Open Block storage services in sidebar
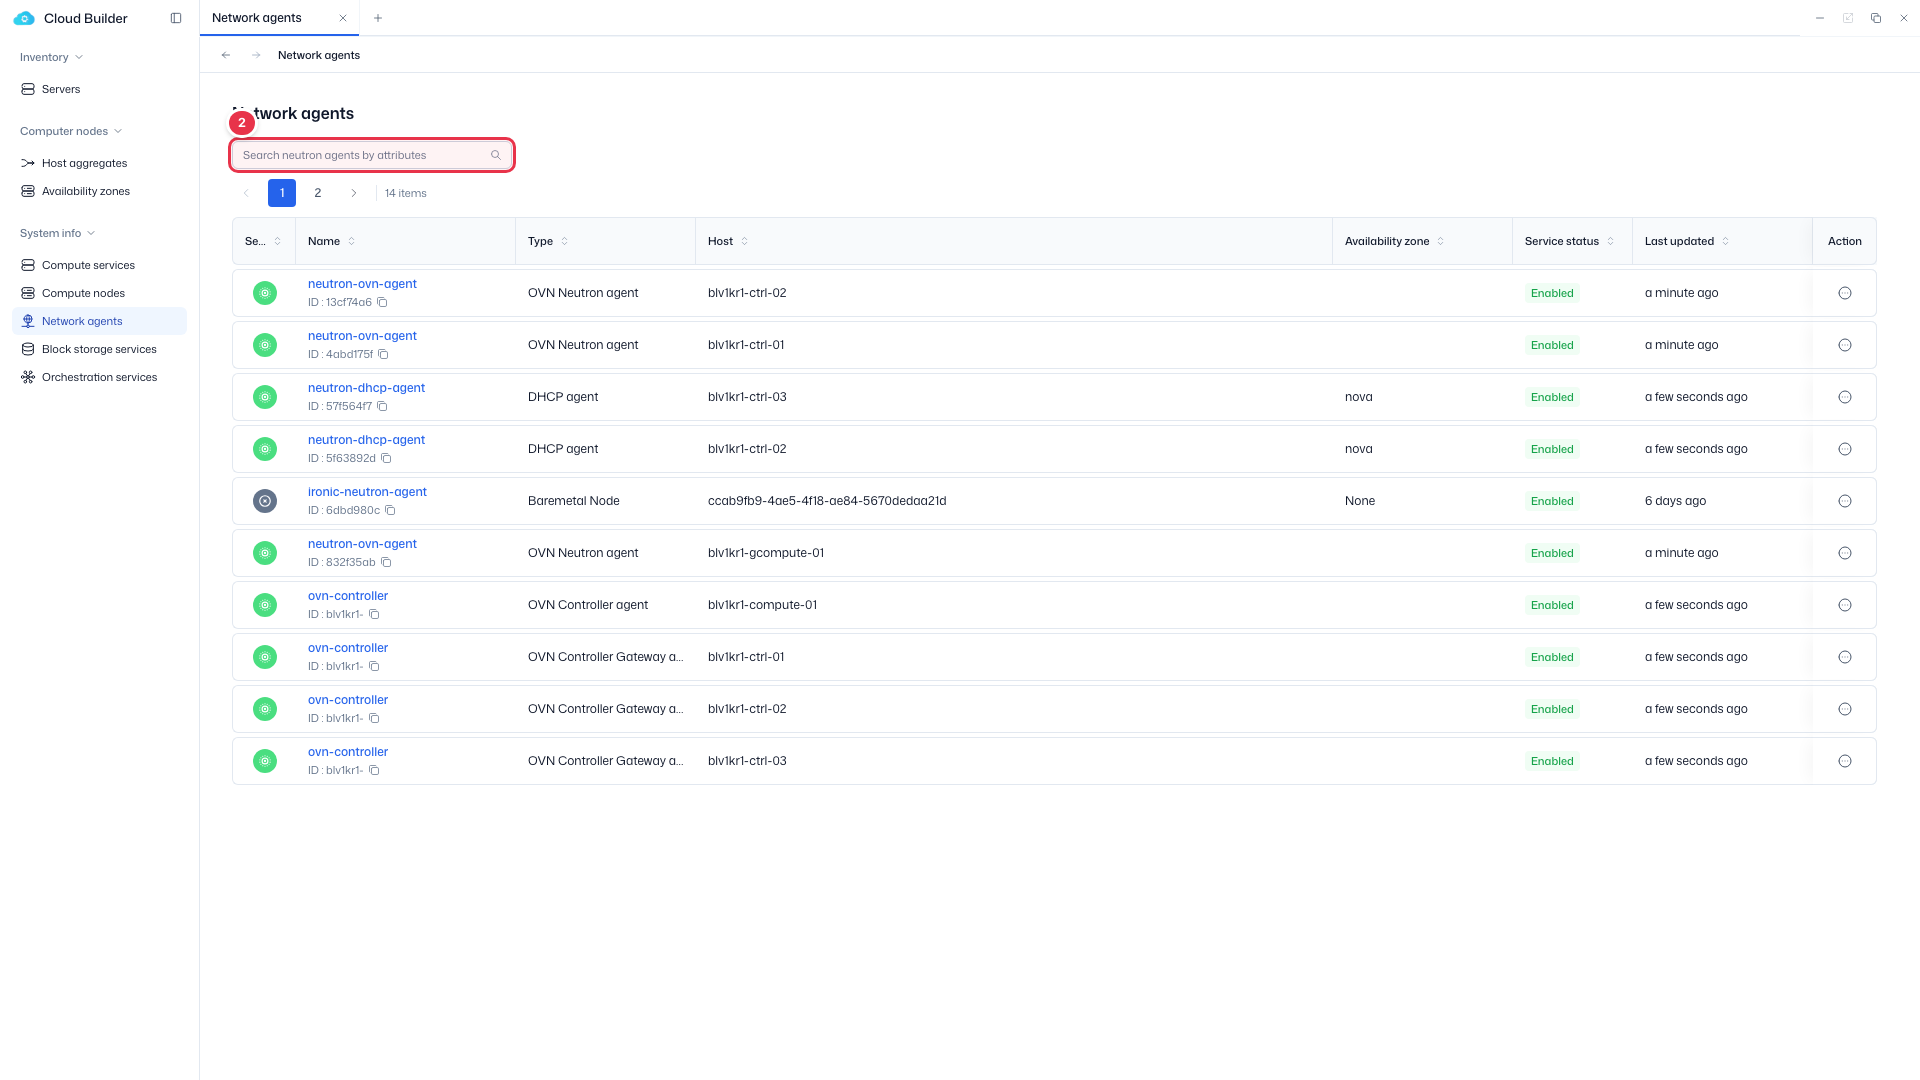 (x=99, y=349)
